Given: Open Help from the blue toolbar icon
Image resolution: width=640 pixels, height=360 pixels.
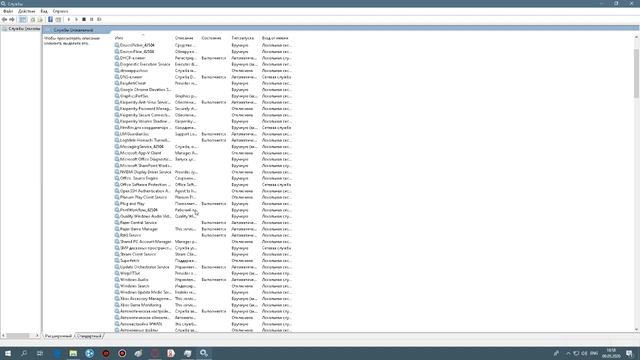Looking at the screenshot, I should click(x=50, y=20).
